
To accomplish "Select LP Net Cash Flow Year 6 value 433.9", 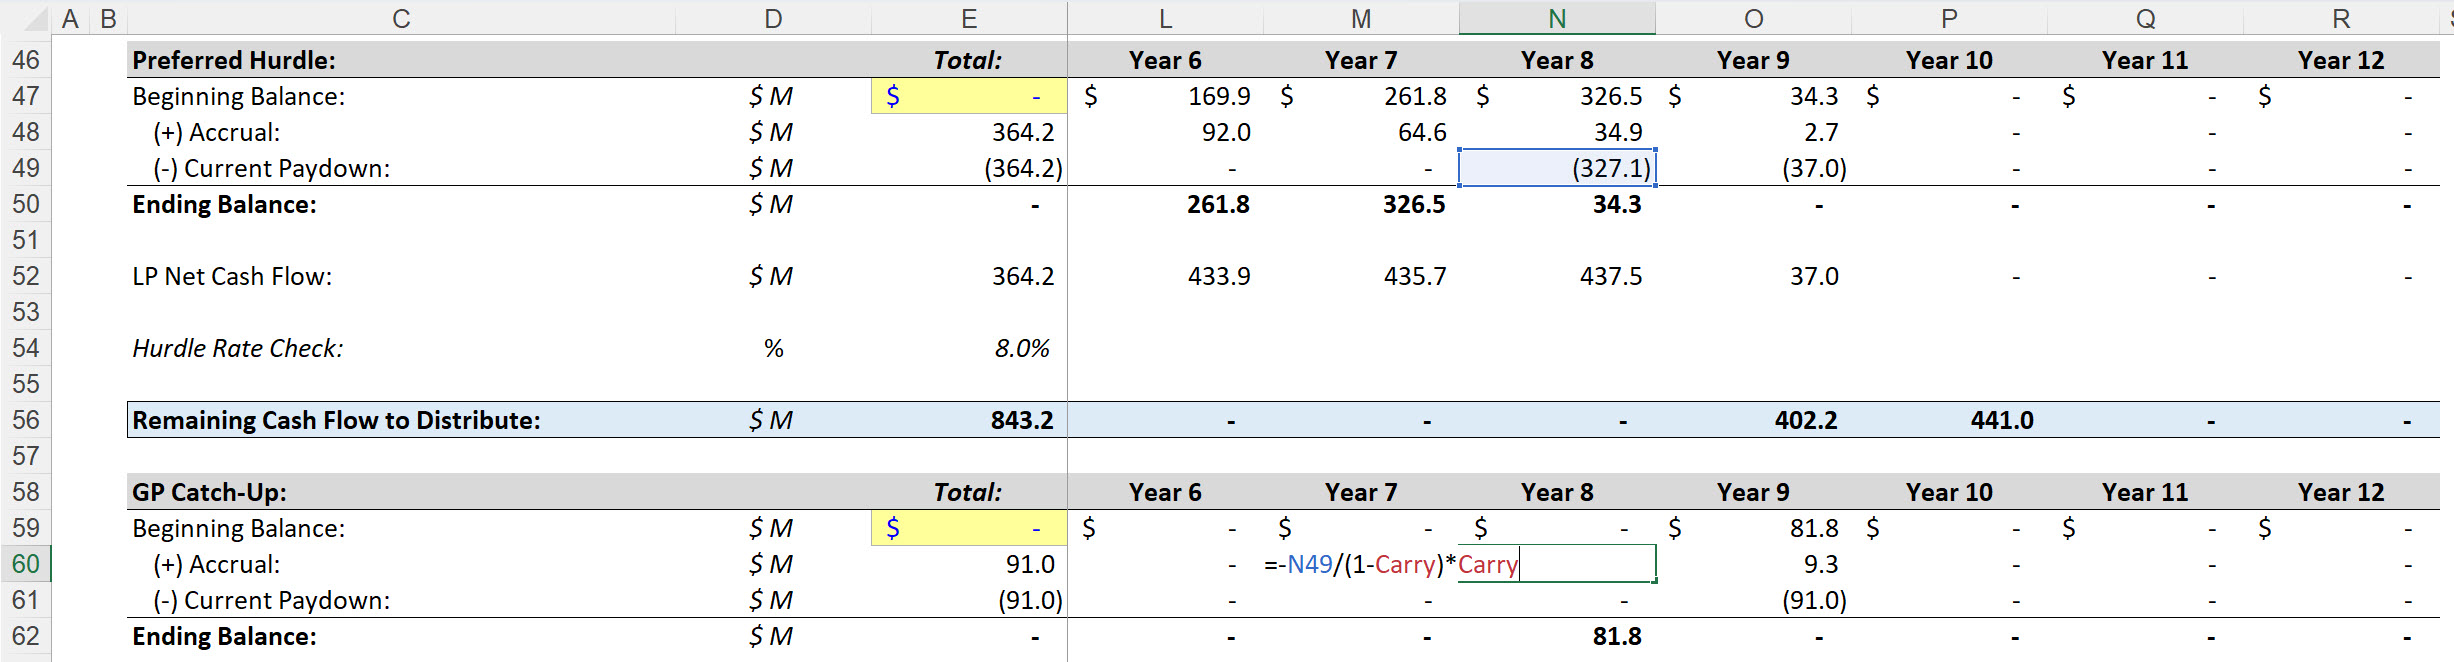I will [1219, 276].
